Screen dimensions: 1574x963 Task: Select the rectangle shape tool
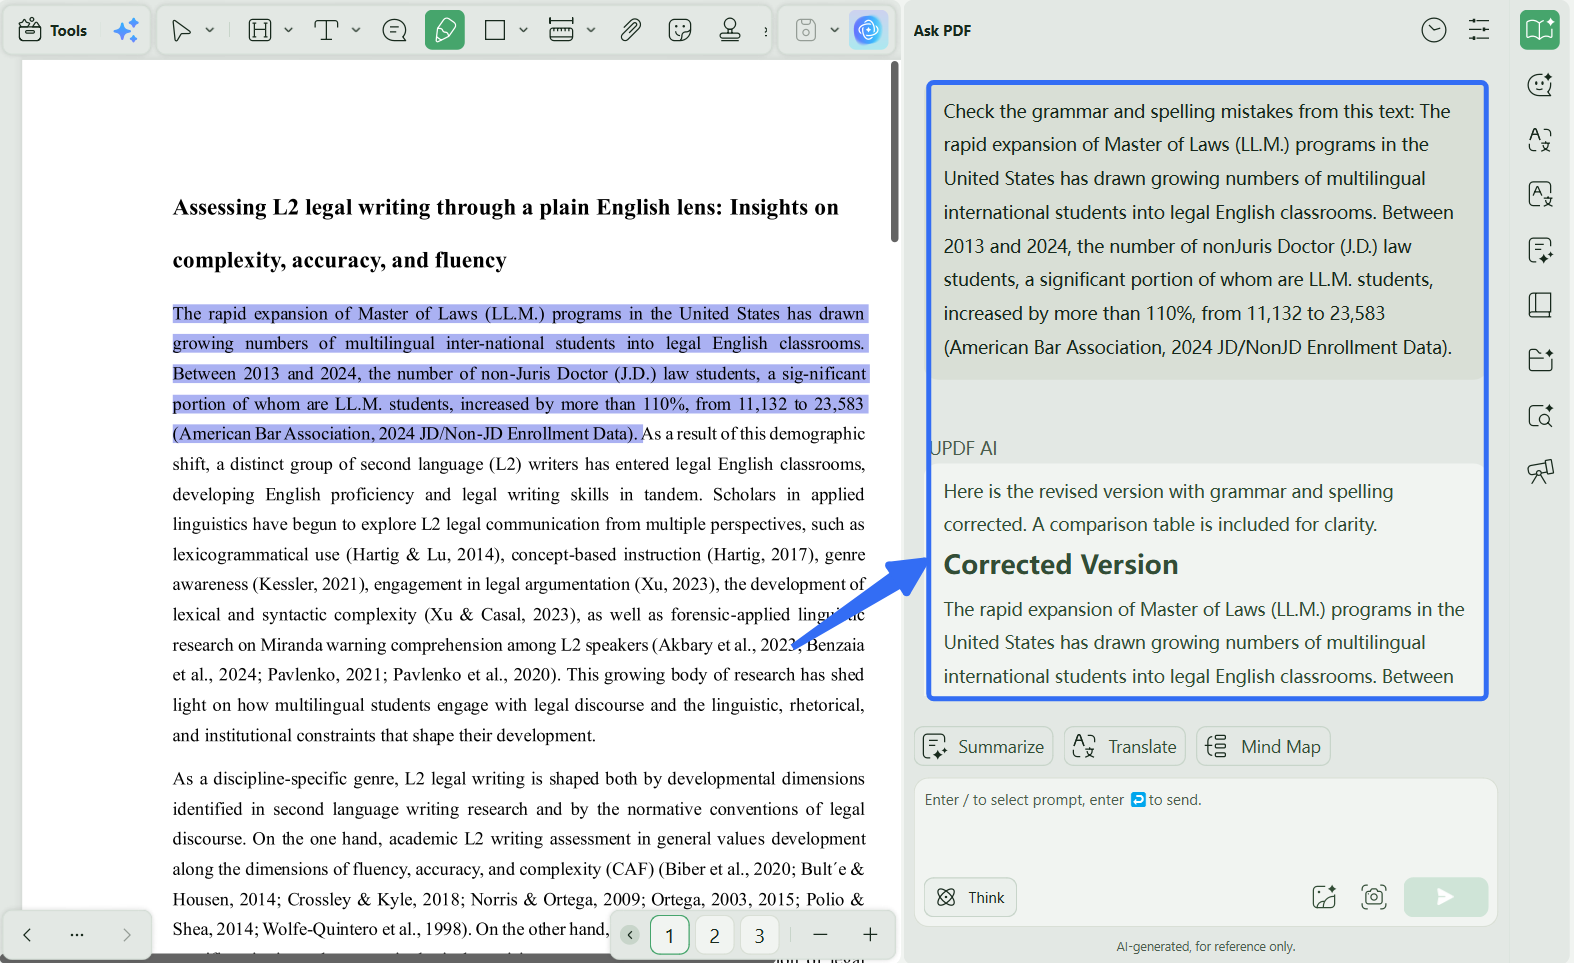(x=495, y=30)
